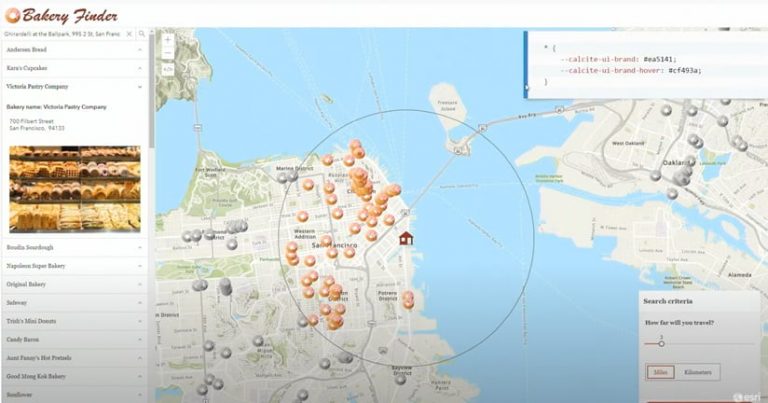Click the Victoria Pastry bakery photo
The image size is (768, 403).
click(75, 189)
